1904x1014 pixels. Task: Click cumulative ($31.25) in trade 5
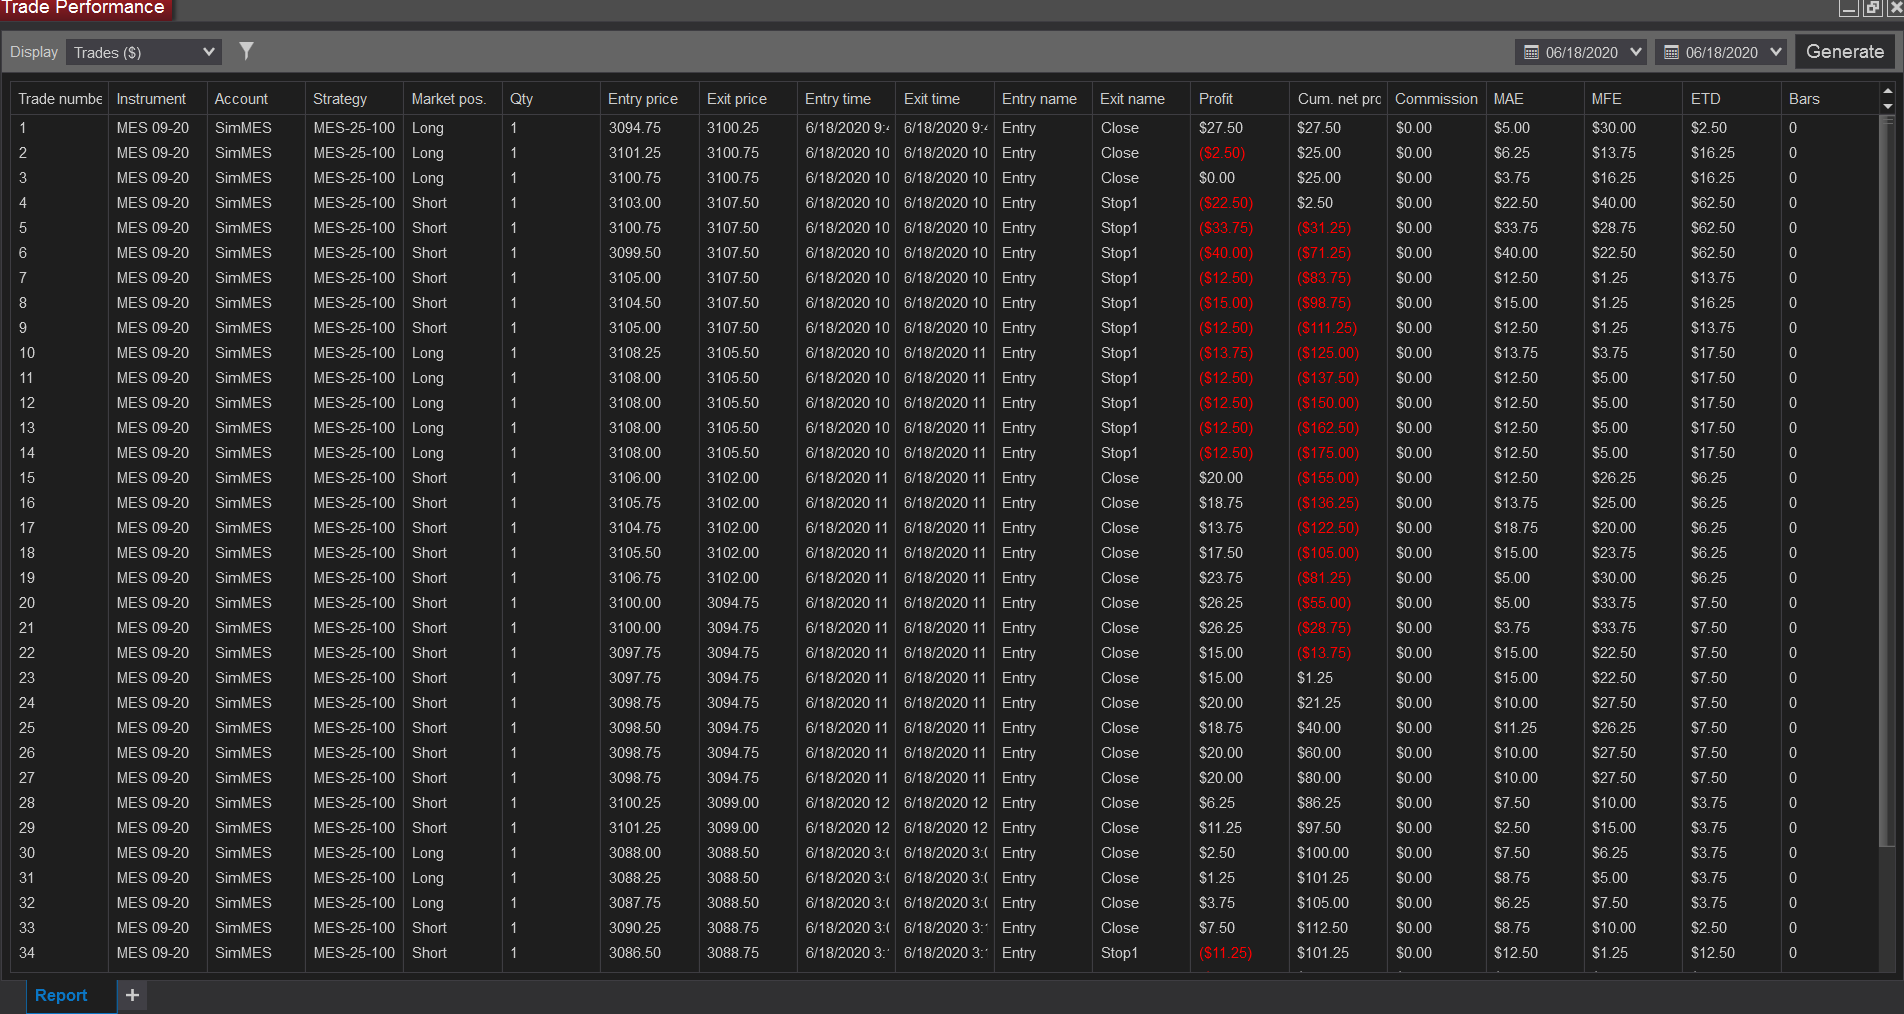point(1324,228)
